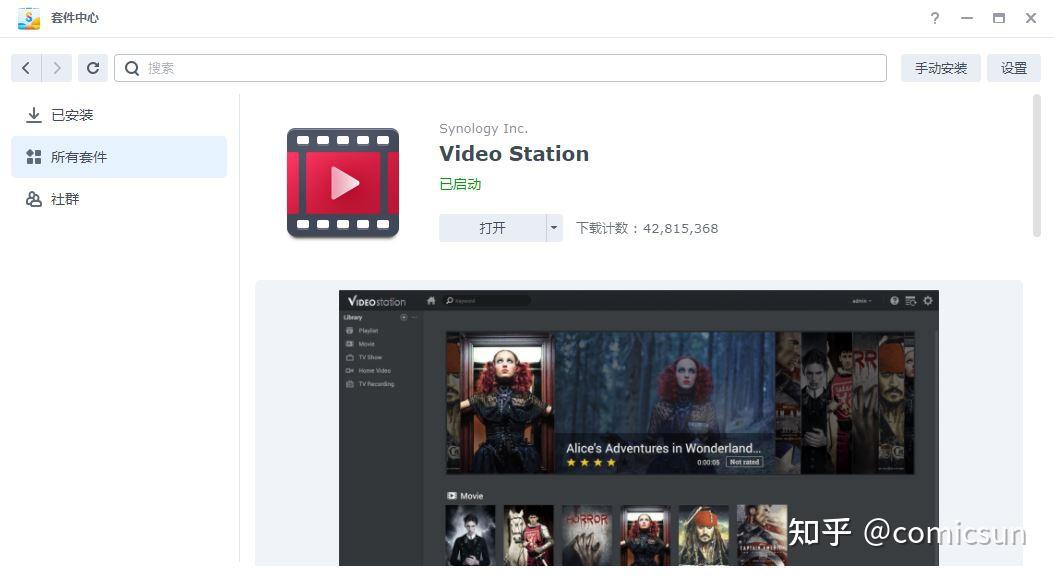Select 已安装 in the sidebar

pos(119,115)
